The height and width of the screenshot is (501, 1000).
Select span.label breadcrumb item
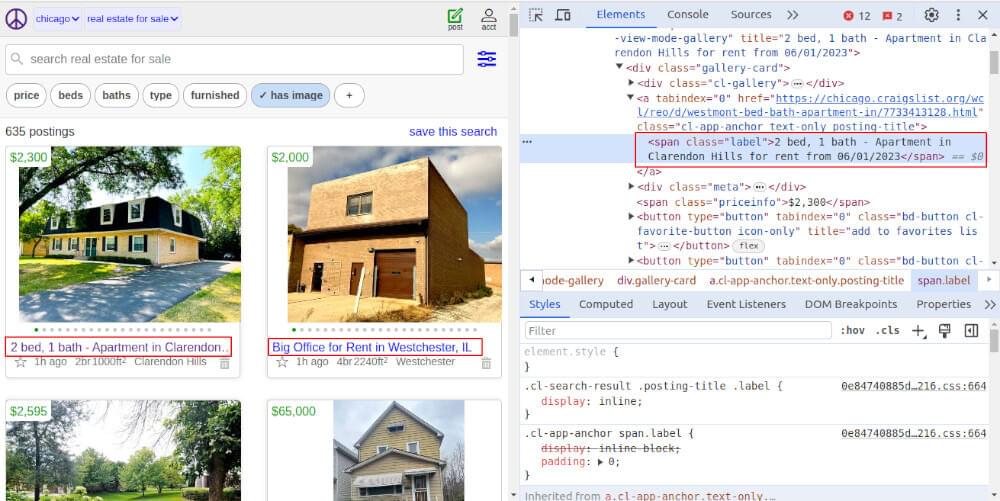point(944,280)
